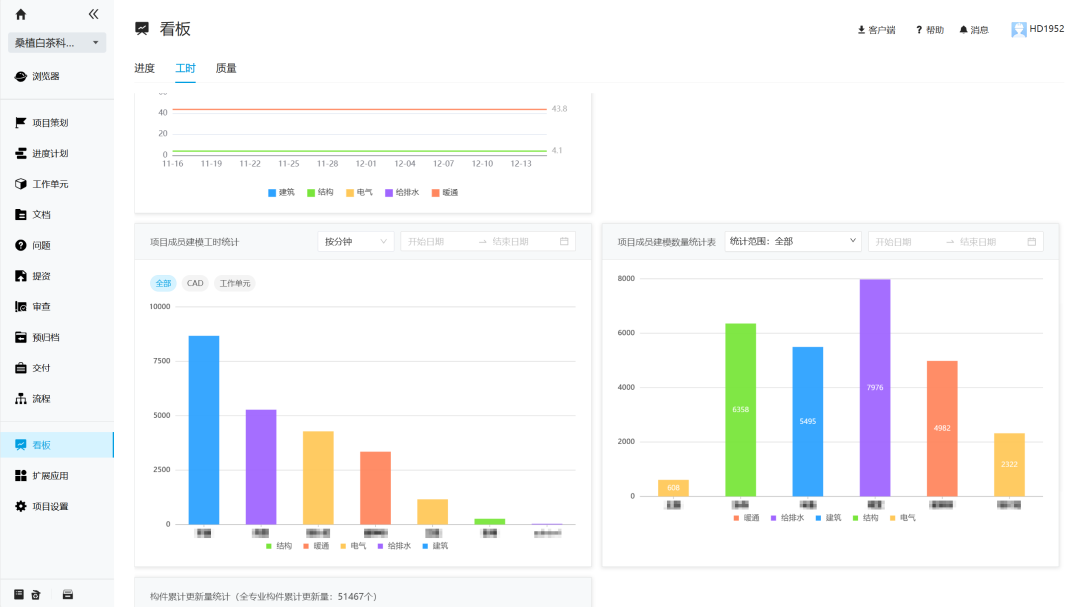Select the CAD filter chip
The image size is (1080, 607).
pos(195,283)
